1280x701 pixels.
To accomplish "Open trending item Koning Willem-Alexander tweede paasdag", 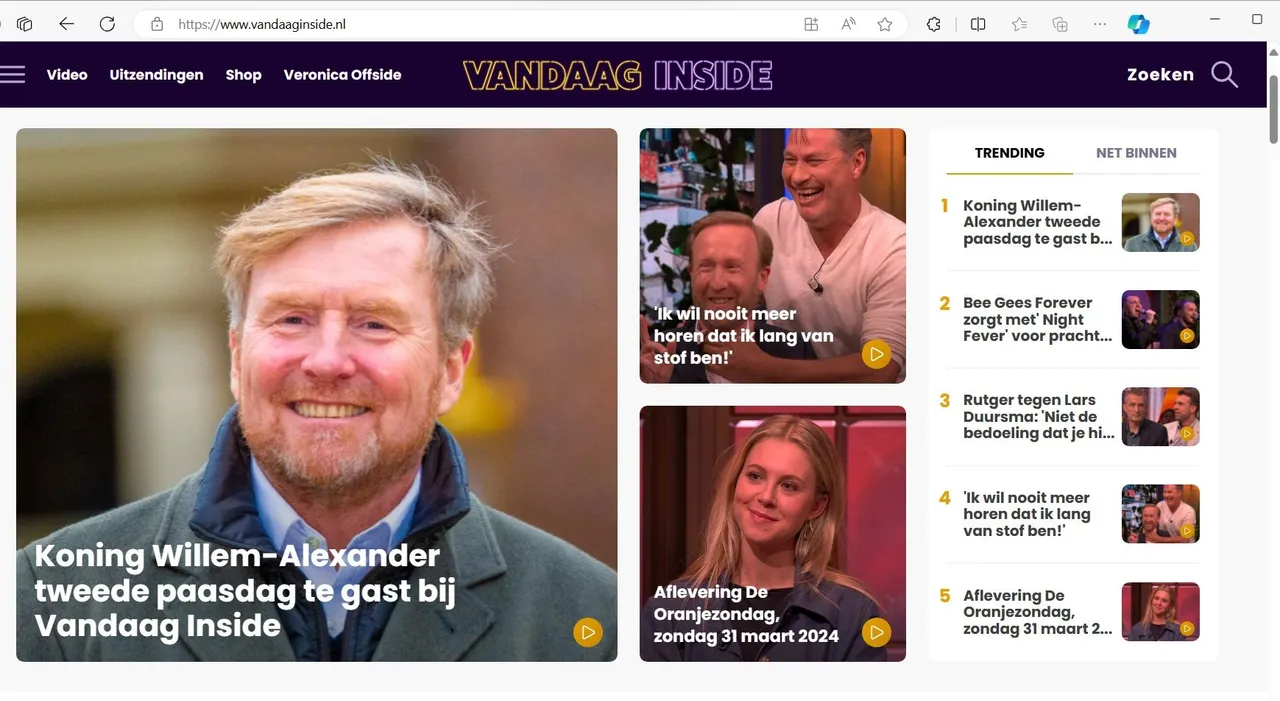I will coord(1038,222).
